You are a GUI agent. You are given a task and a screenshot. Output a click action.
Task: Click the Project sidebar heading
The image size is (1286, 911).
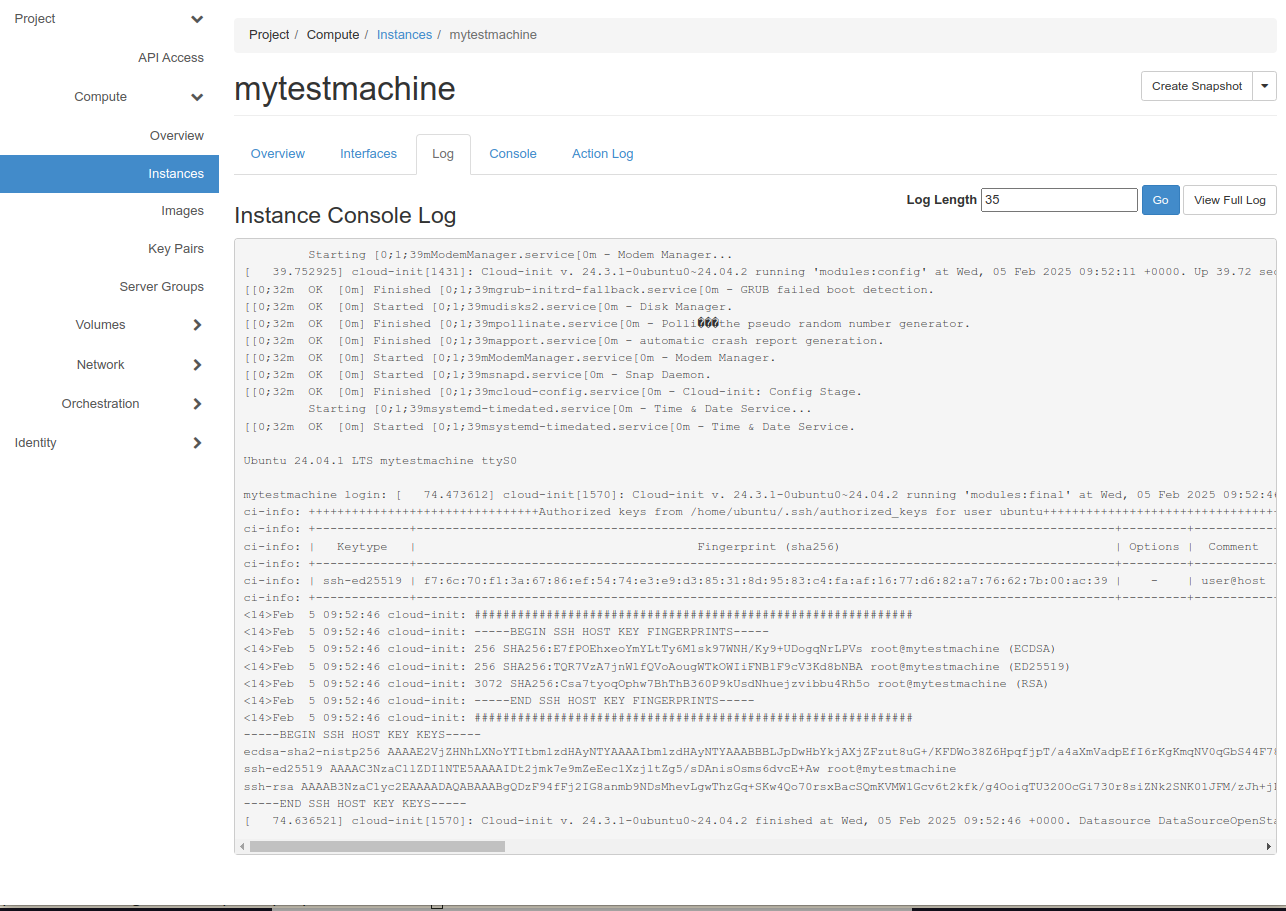coord(35,19)
